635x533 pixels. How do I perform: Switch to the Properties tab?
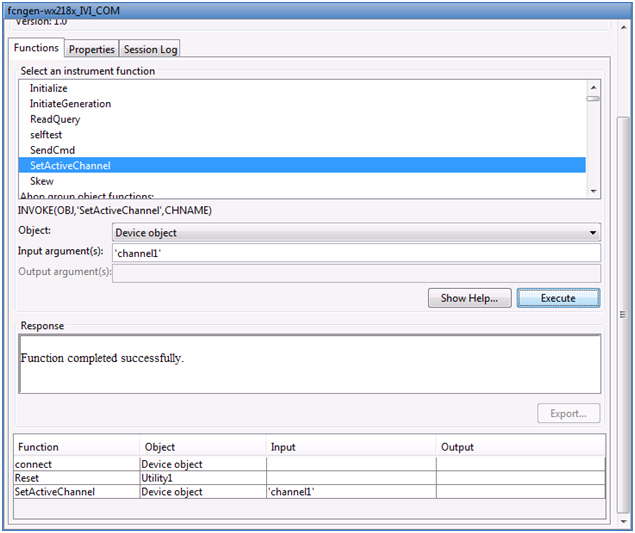click(92, 49)
